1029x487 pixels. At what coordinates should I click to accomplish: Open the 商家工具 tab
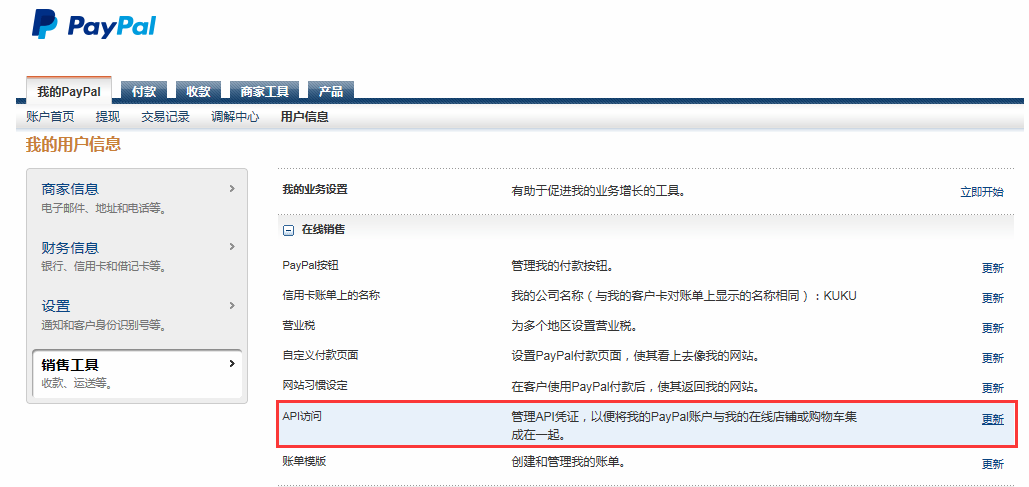click(264, 91)
